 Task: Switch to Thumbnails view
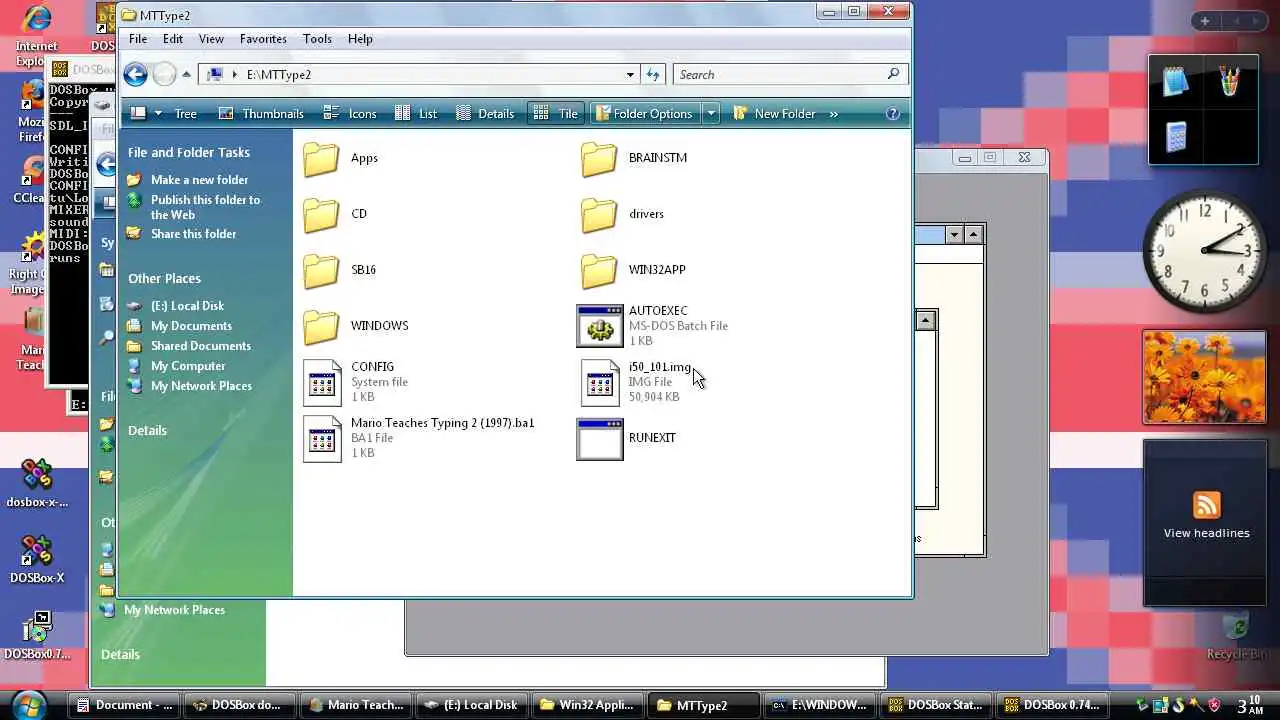pos(262,114)
